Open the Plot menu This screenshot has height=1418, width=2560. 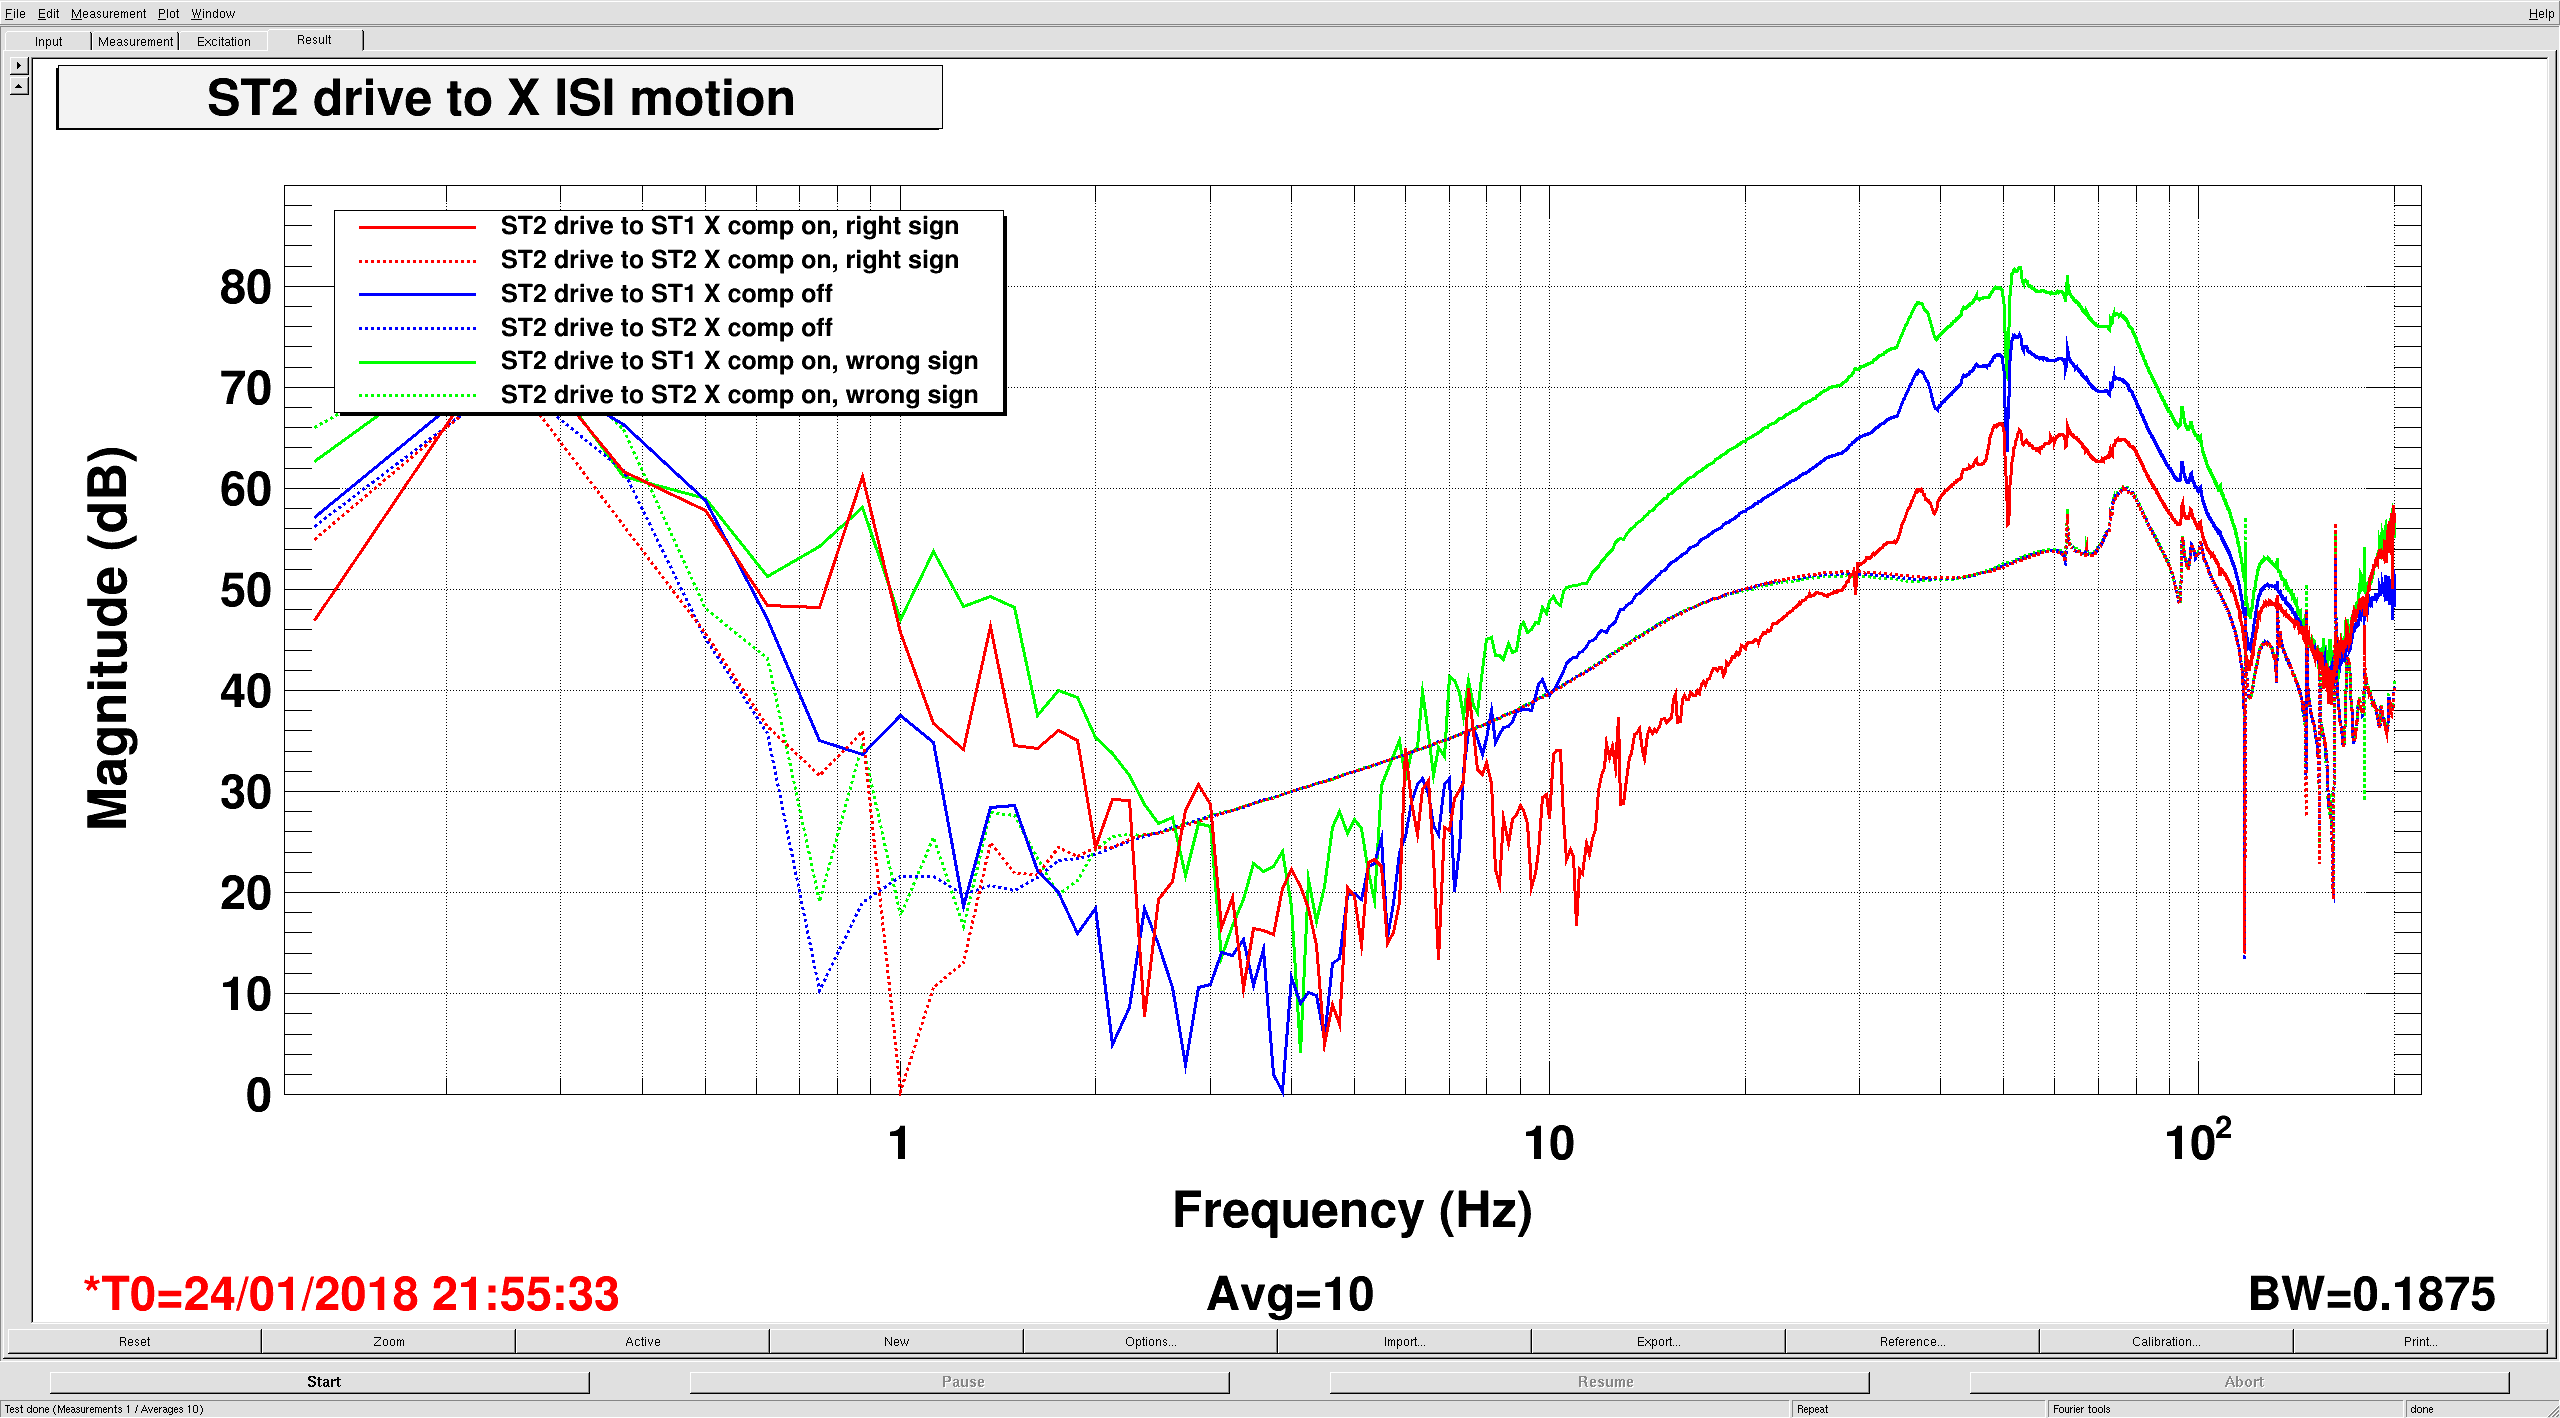[168, 13]
